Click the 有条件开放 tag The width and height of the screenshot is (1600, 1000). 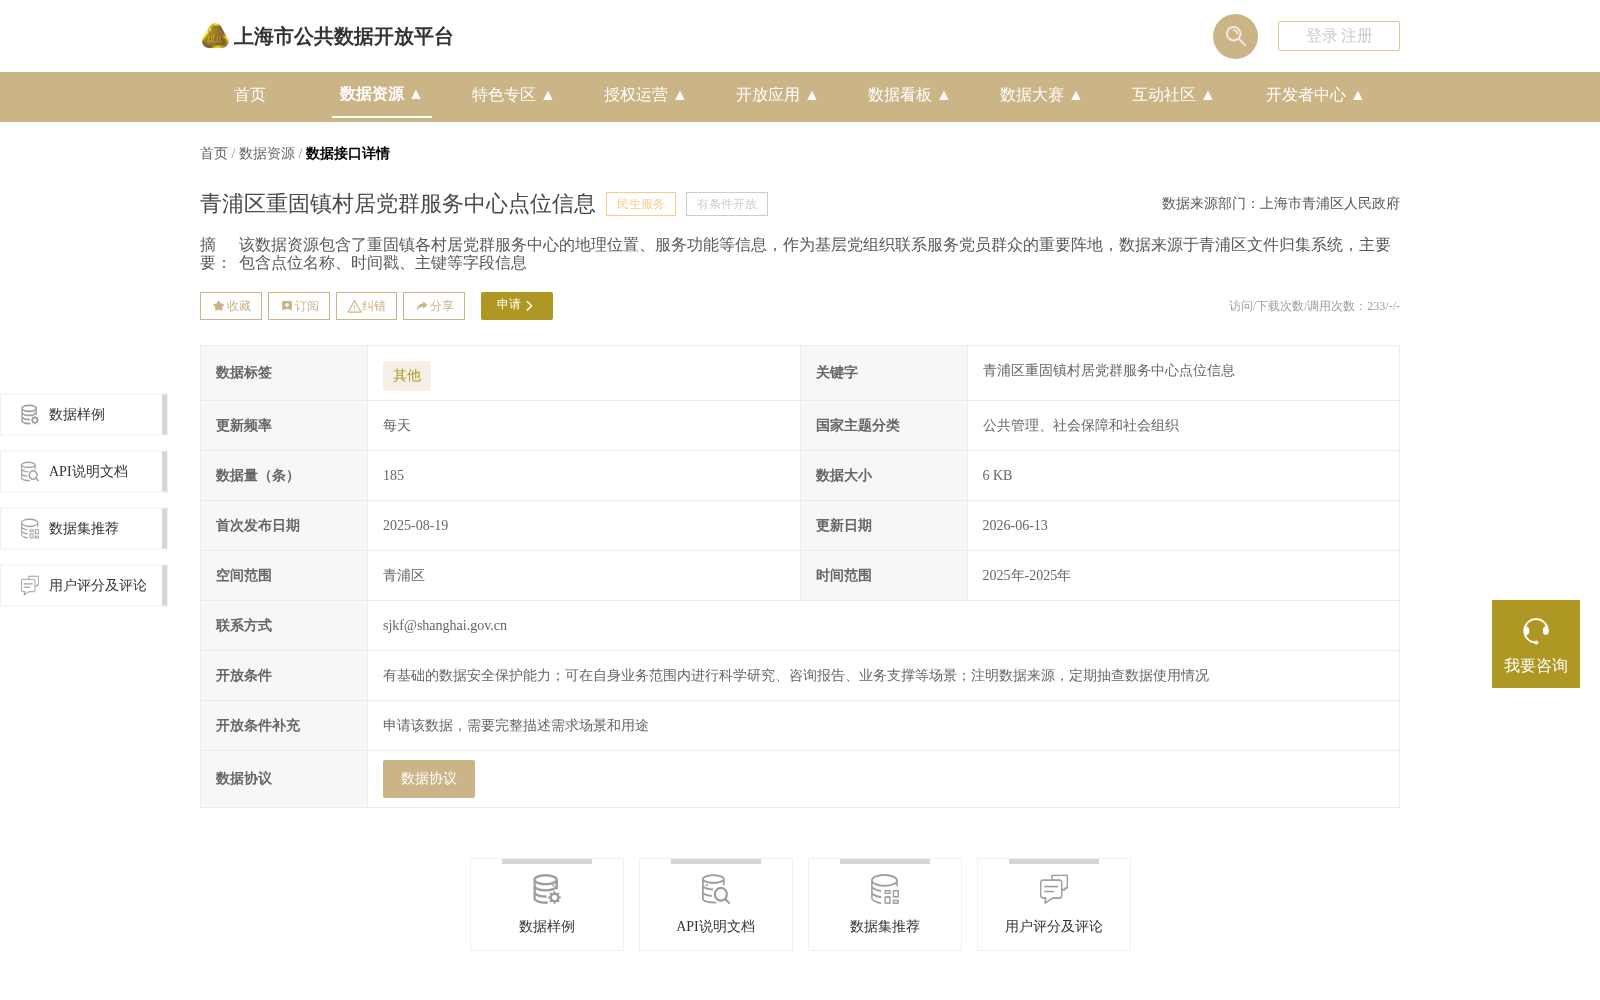727,204
